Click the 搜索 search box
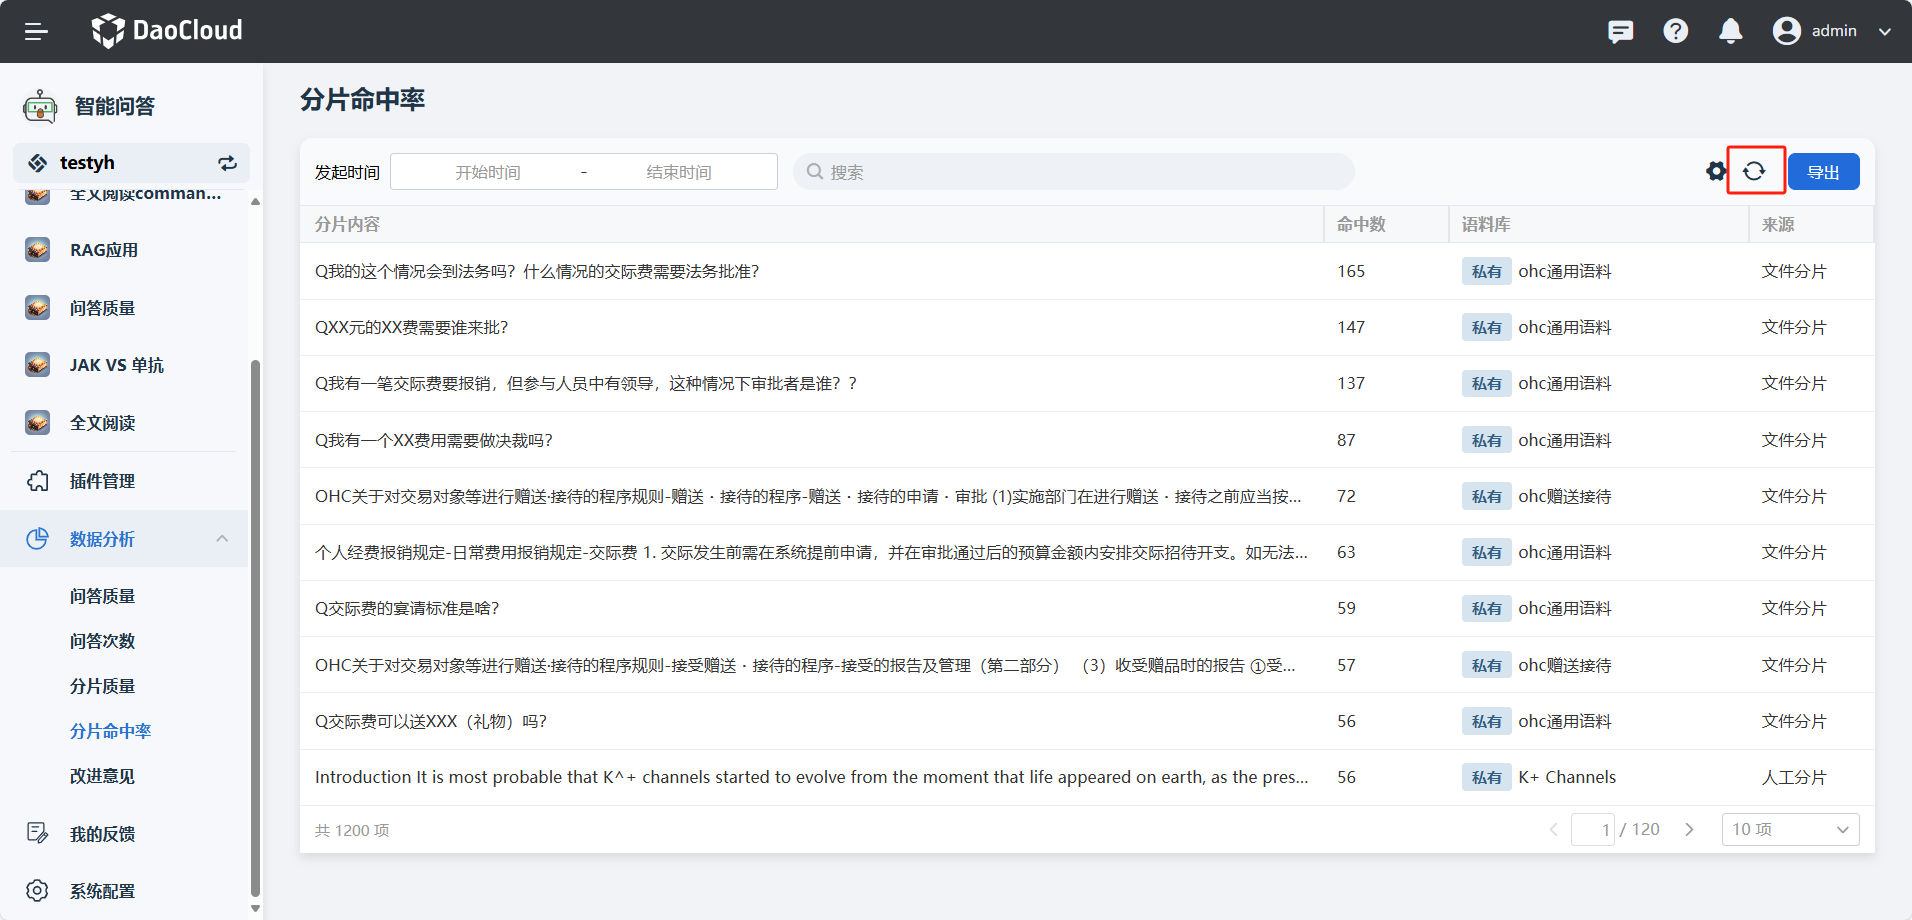1912x920 pixels. 1074,172
